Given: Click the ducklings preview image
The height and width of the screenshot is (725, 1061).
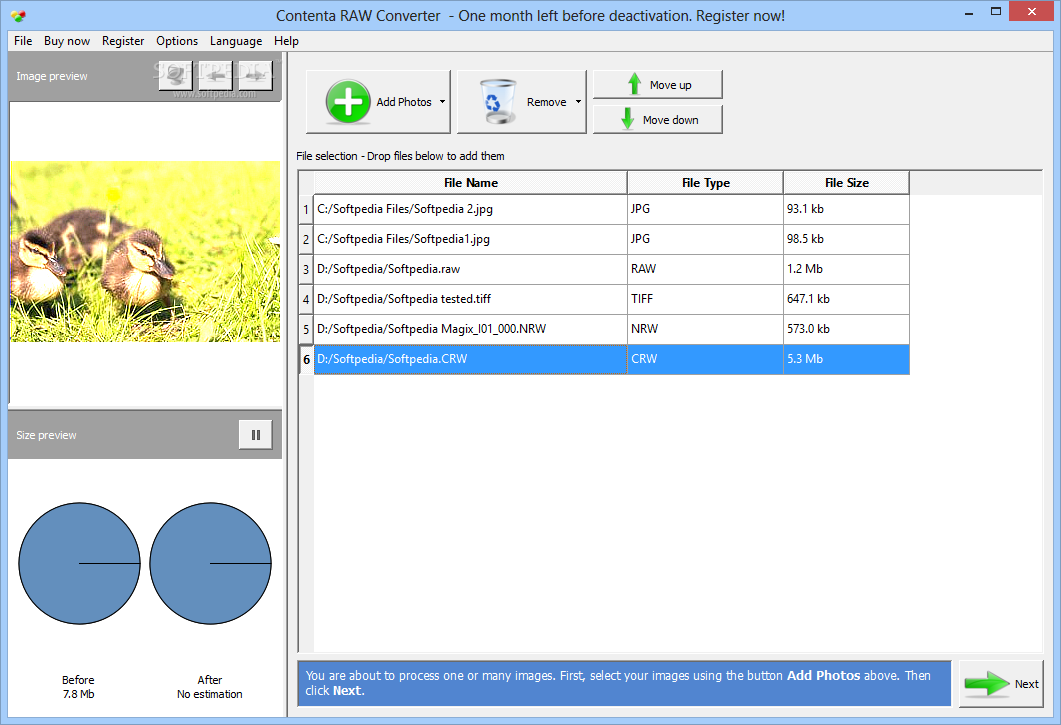Looking at the screenshot, I should [x=145, y=251].
